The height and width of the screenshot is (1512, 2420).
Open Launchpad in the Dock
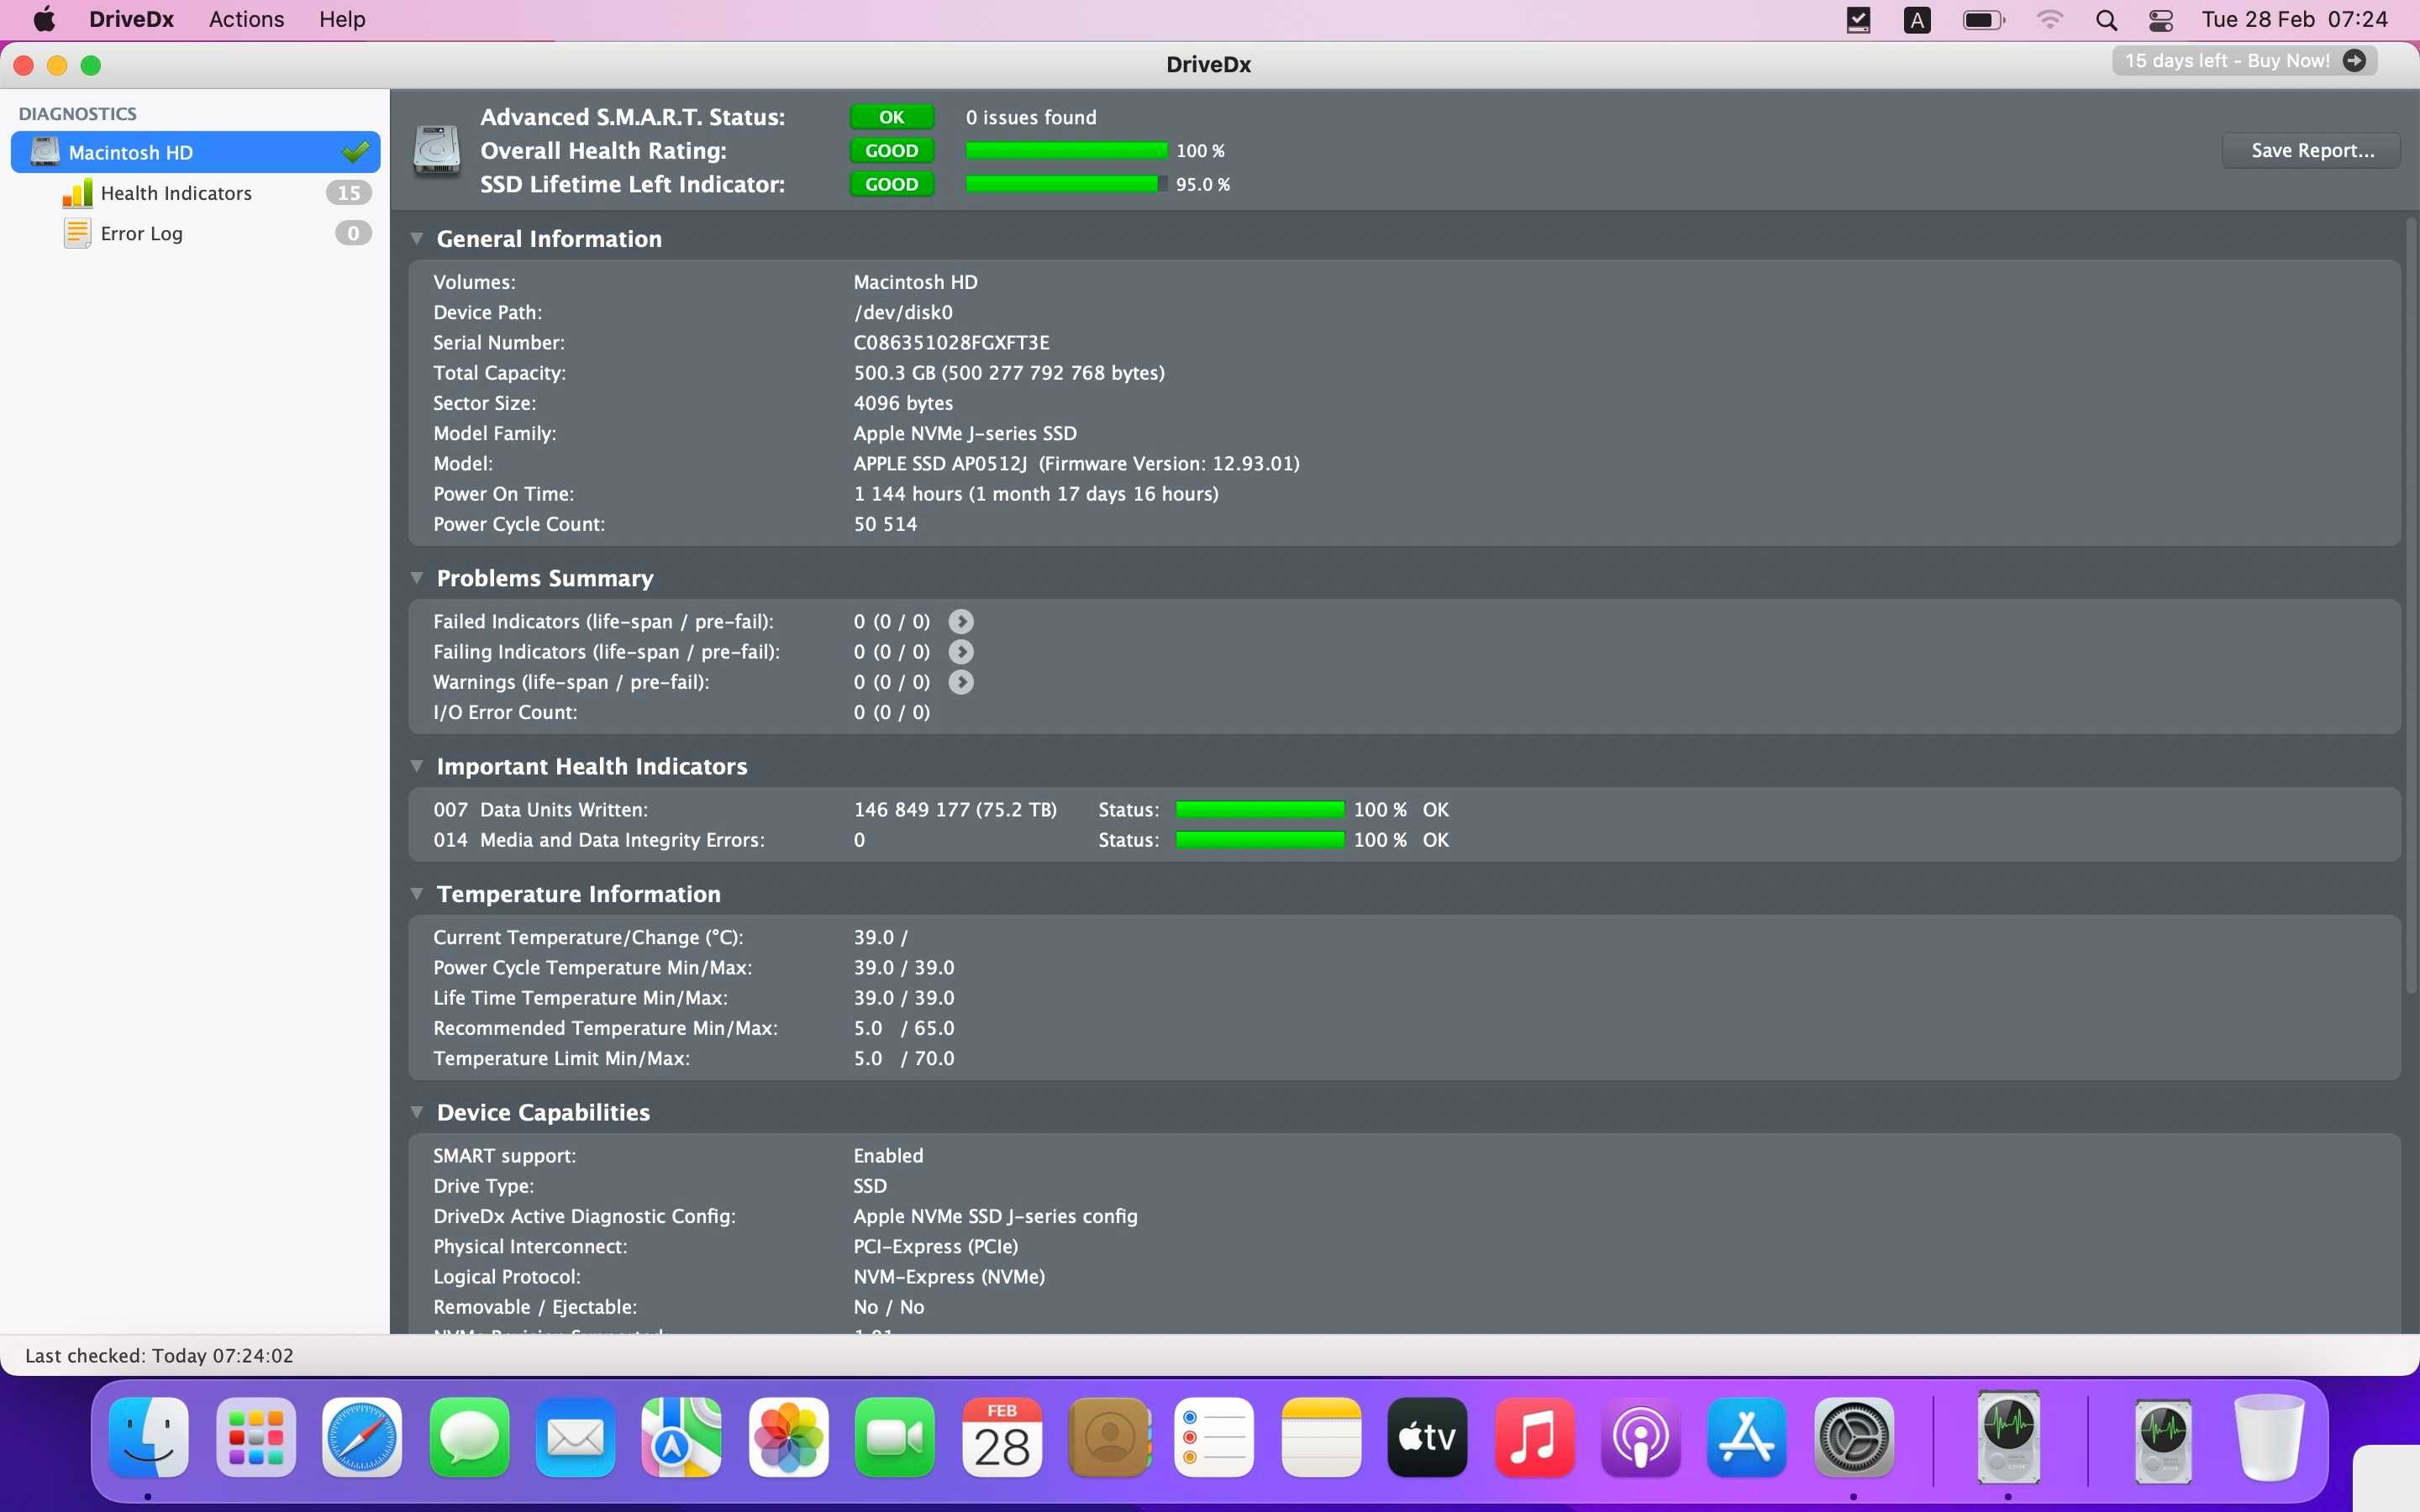click(x=255, y=1437)
